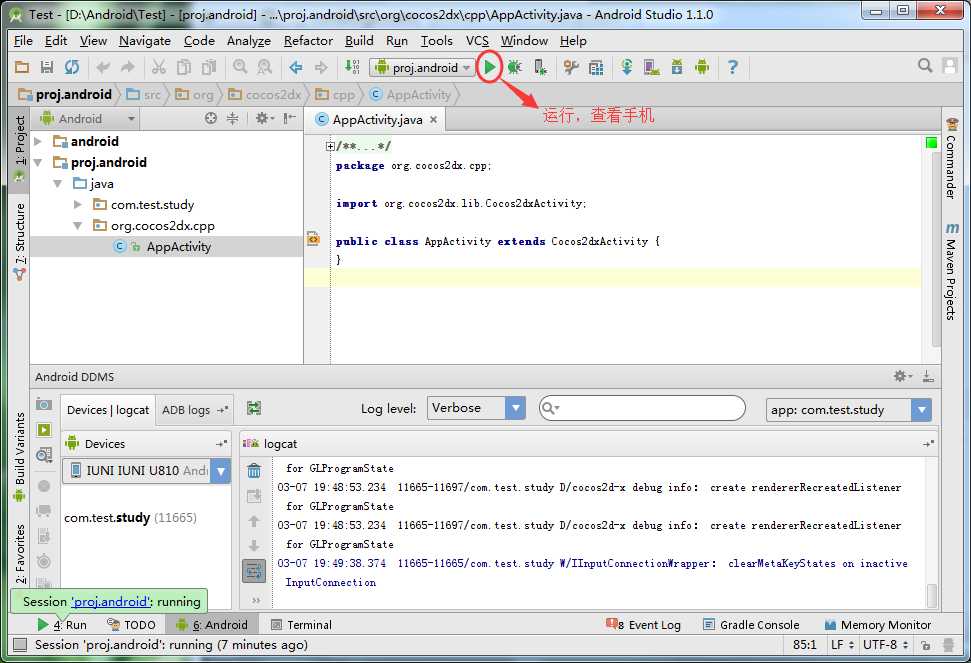Click the Open folder icon in toolbar
971x663 pixels.
pyautogui.click(x=22, y=67)
